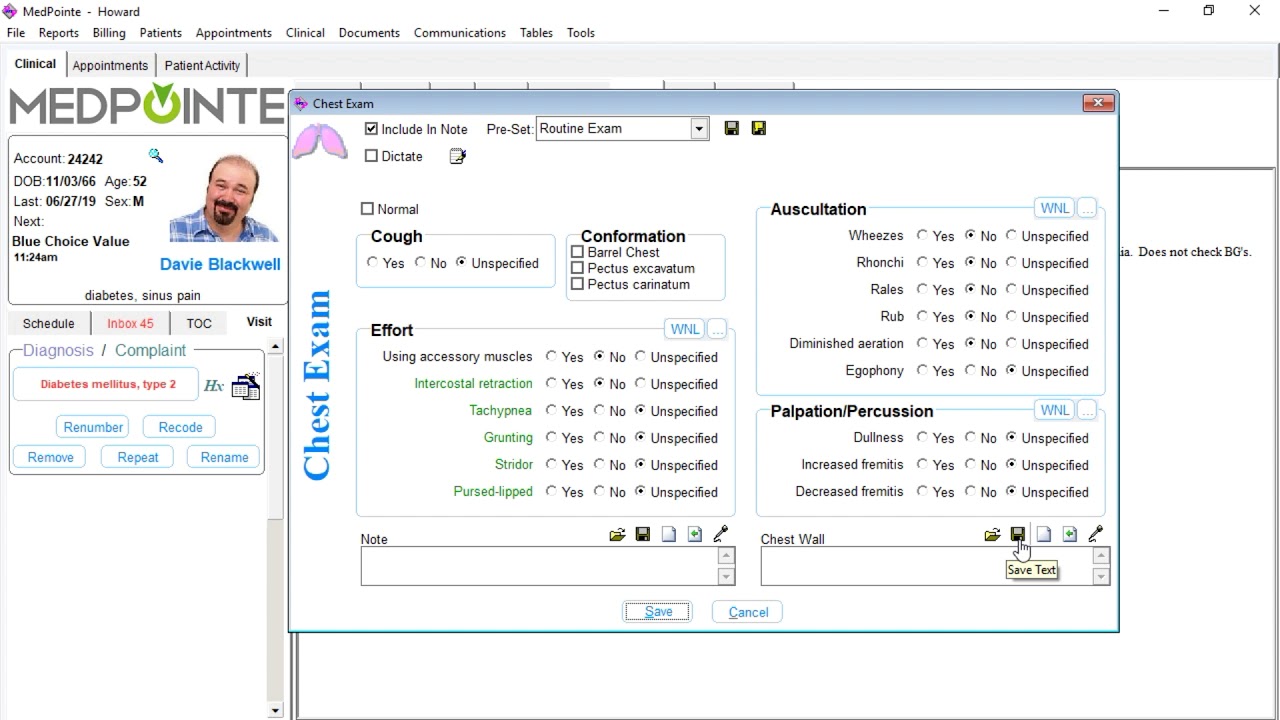This screenshot has height=720, width=1280.
Task: Check the Normal checkbox
Action: pyautogui.click(x=367, y=209)
